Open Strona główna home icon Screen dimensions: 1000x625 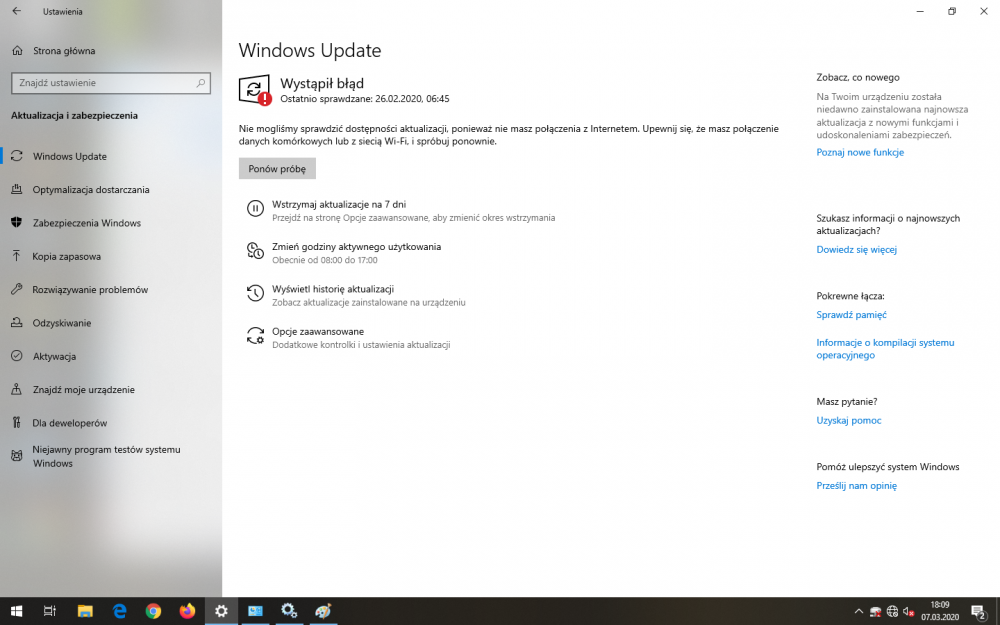(x=17, y=50)
